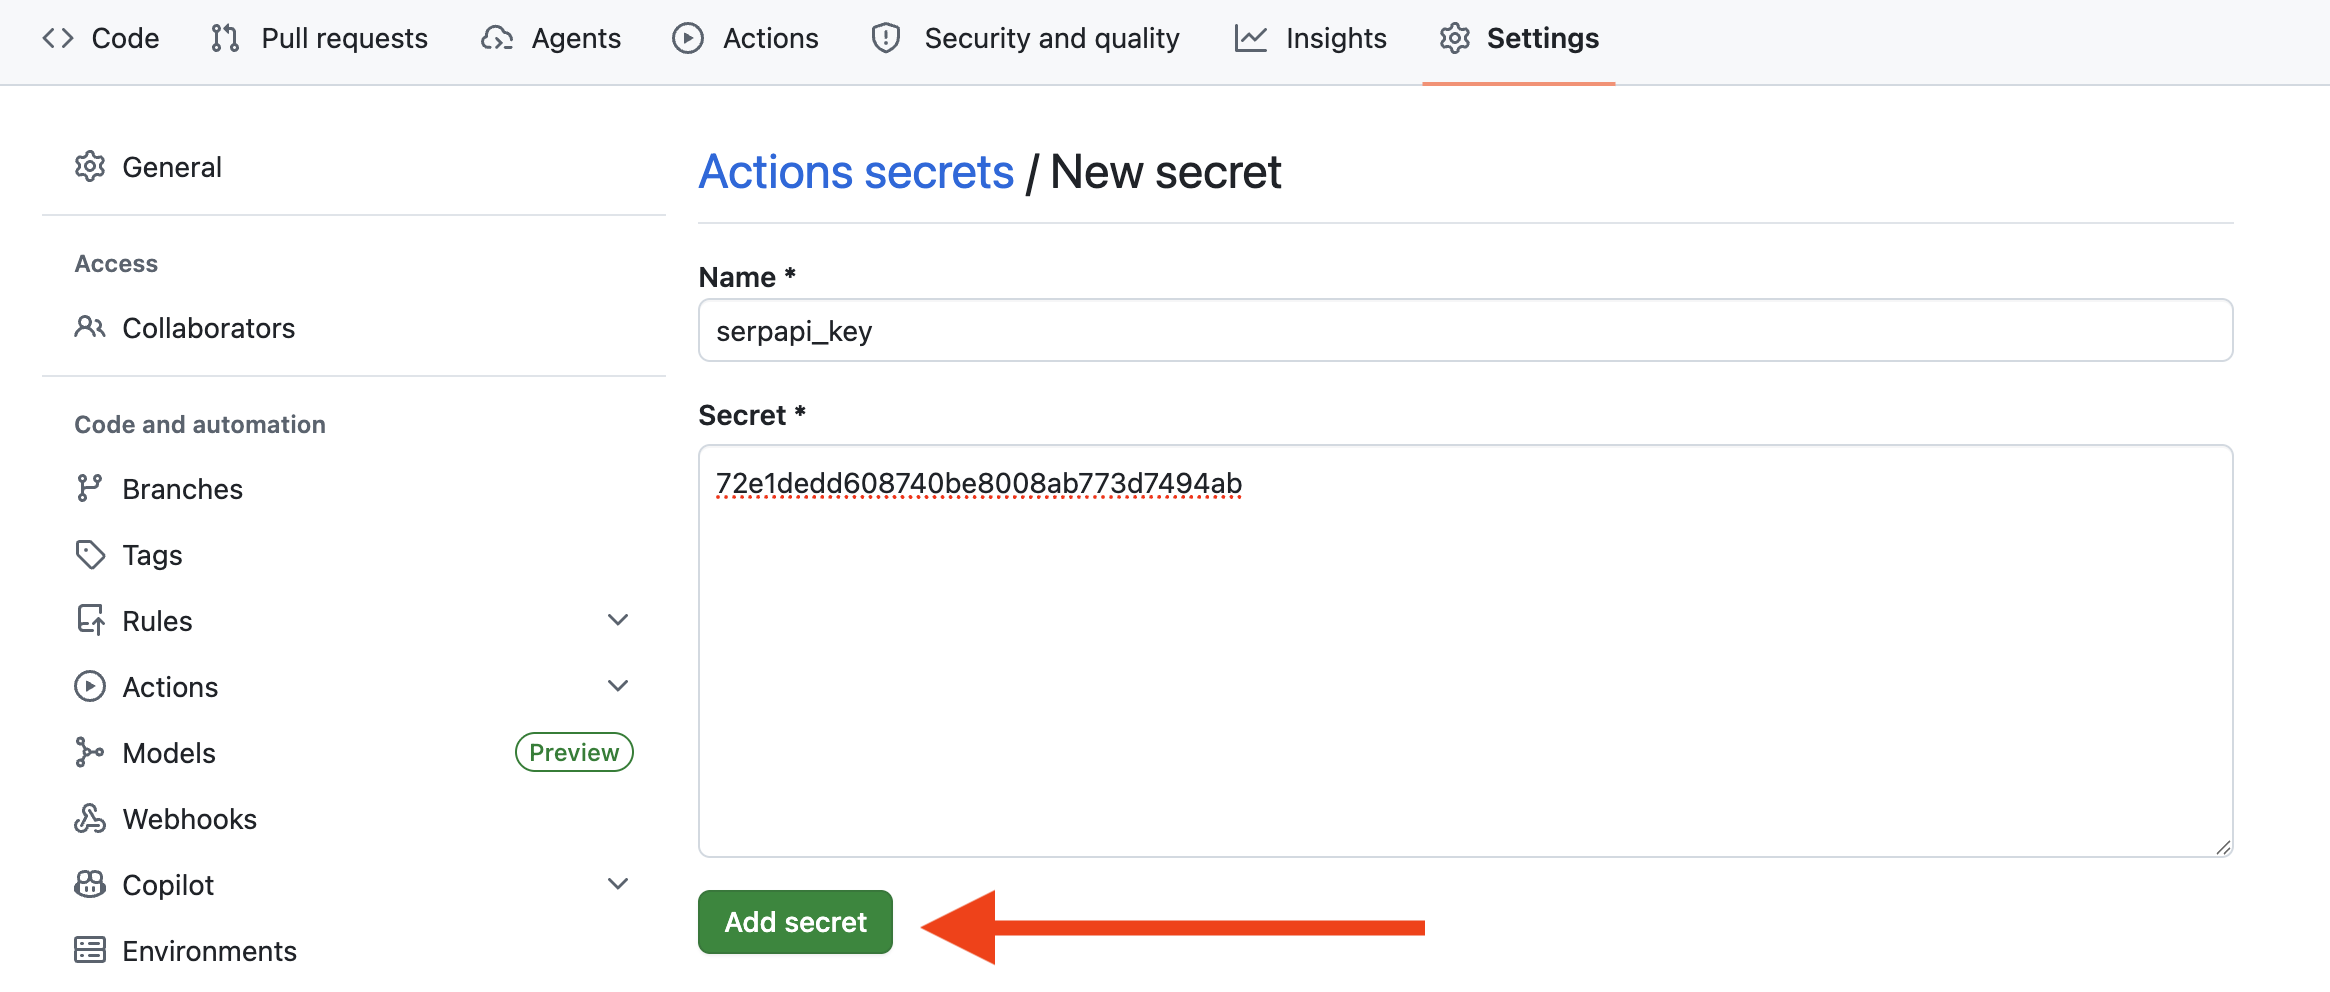Screen dimensions: 2330x992
Task: Click the Preview badge next to Models
Action: pyautogui.click(x=573, y=752)
